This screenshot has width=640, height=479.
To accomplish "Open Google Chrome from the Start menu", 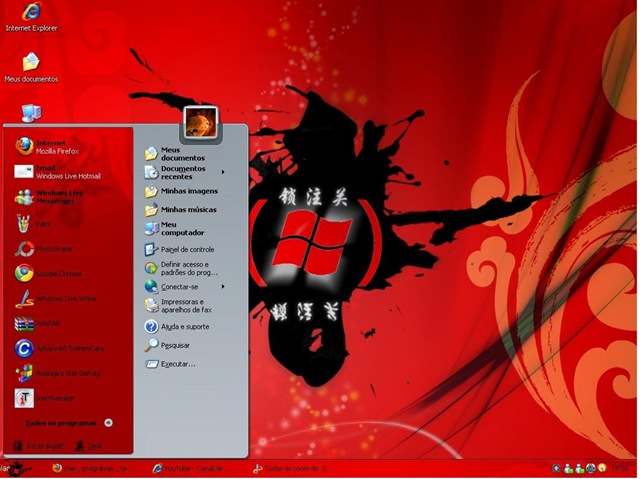I will [48, 273].
